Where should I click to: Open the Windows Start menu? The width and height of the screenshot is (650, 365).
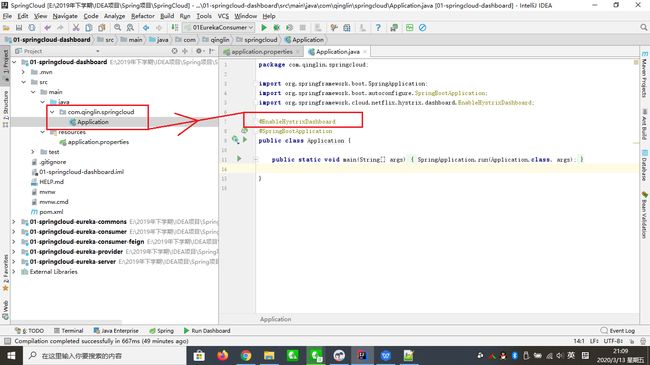coord(11,355)
